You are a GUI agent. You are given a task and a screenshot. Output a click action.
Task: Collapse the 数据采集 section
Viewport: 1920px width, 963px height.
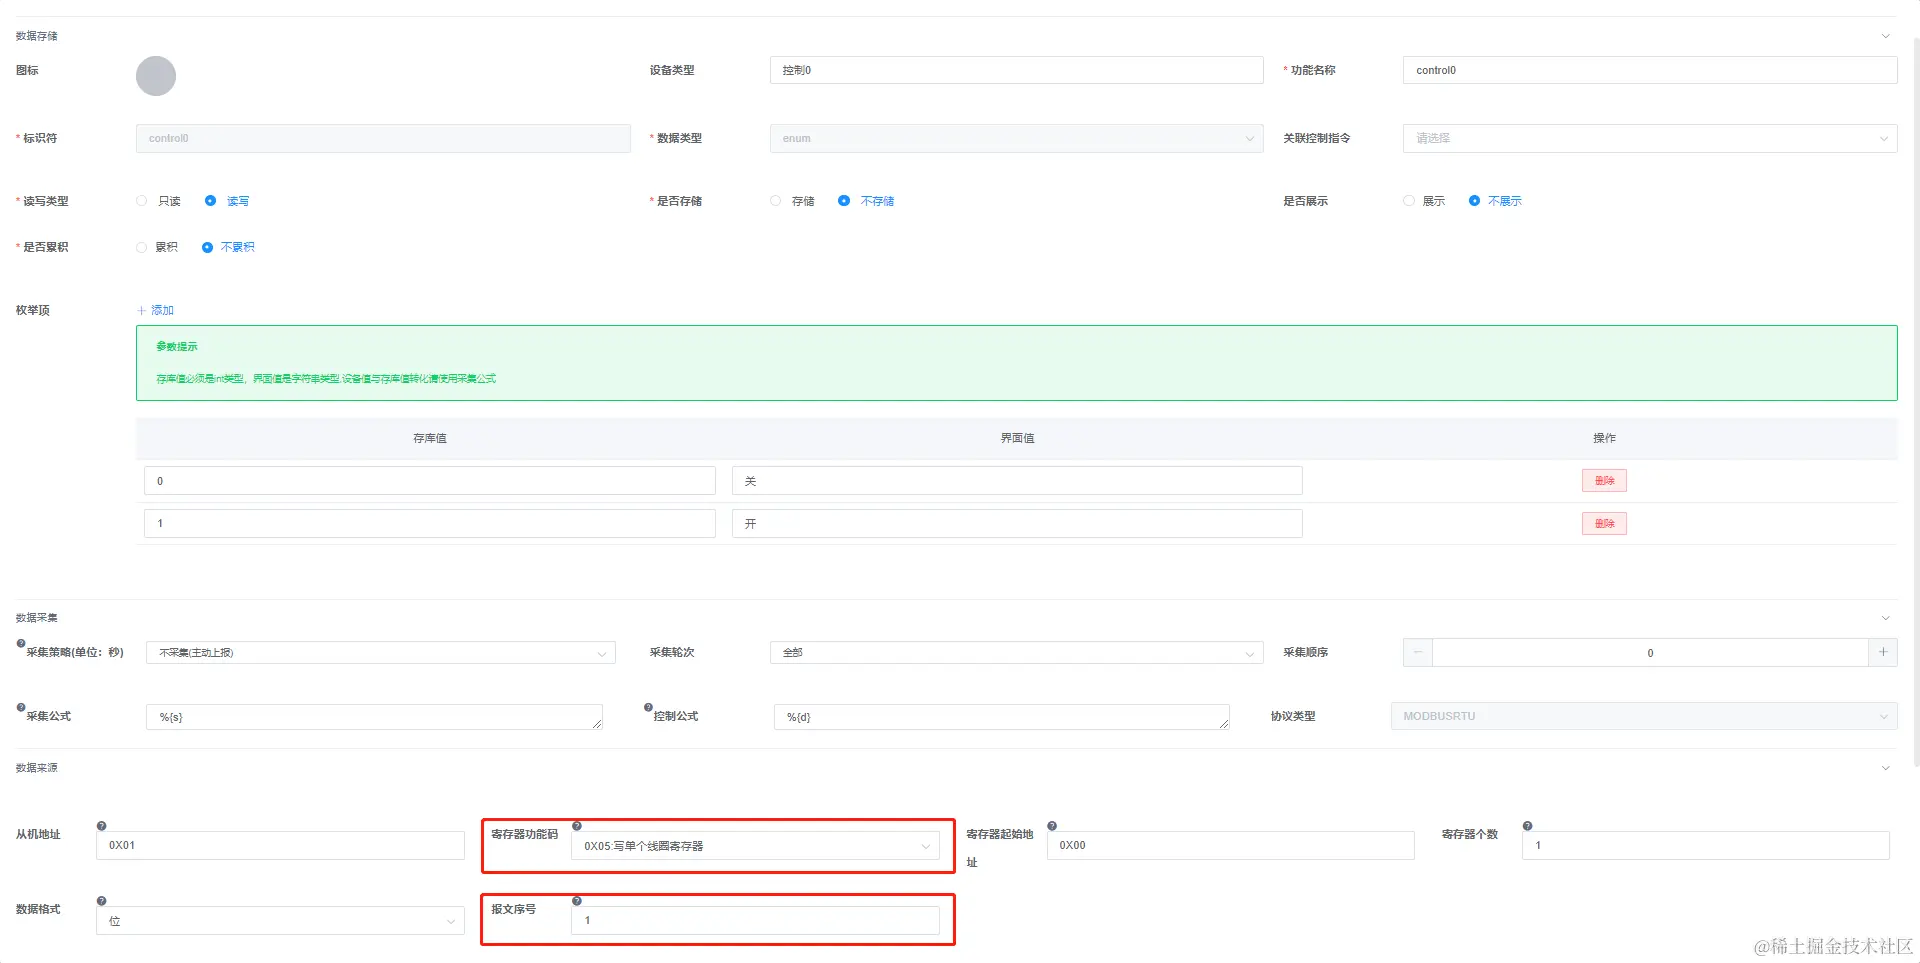point(1886,618)
